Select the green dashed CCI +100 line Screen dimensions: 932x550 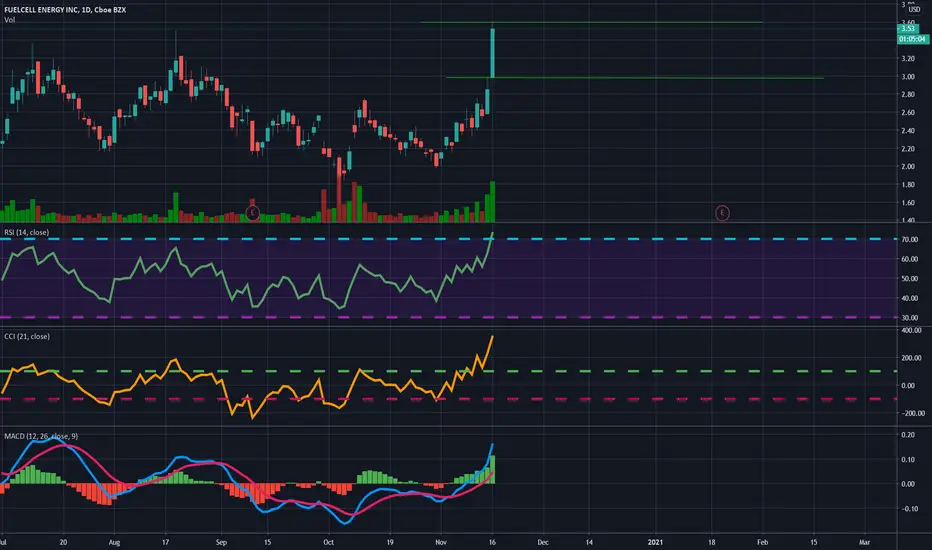click(448, 371)
